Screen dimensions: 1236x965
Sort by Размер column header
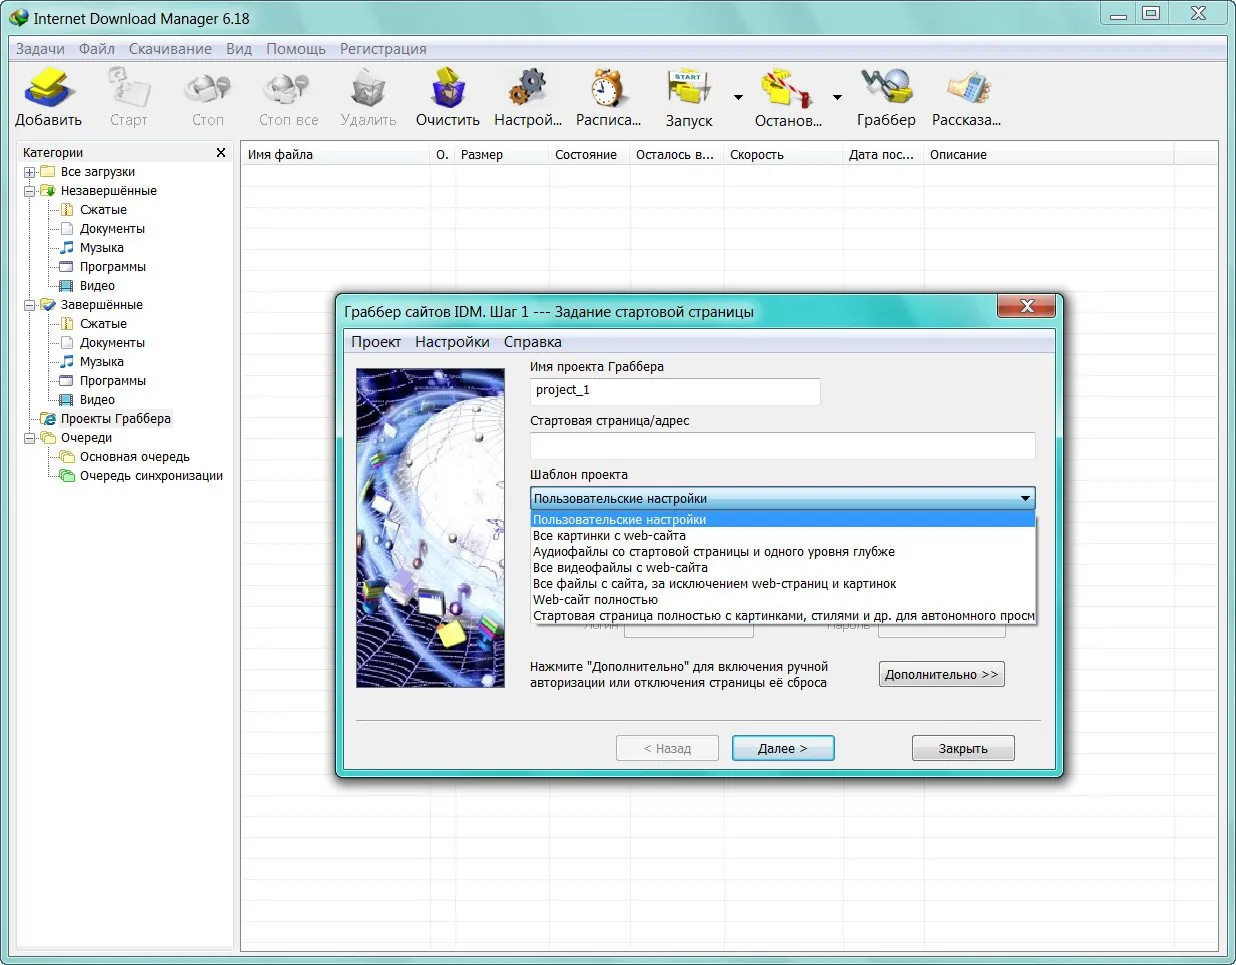501,155
